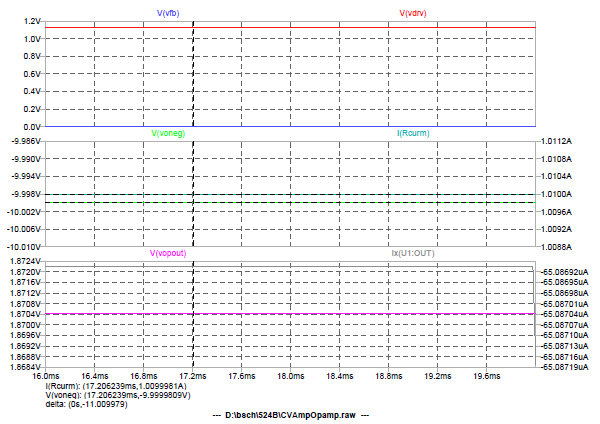Click the 1.8684V left axis label
The width and height of the screenshot is (600, 424).
27,367
